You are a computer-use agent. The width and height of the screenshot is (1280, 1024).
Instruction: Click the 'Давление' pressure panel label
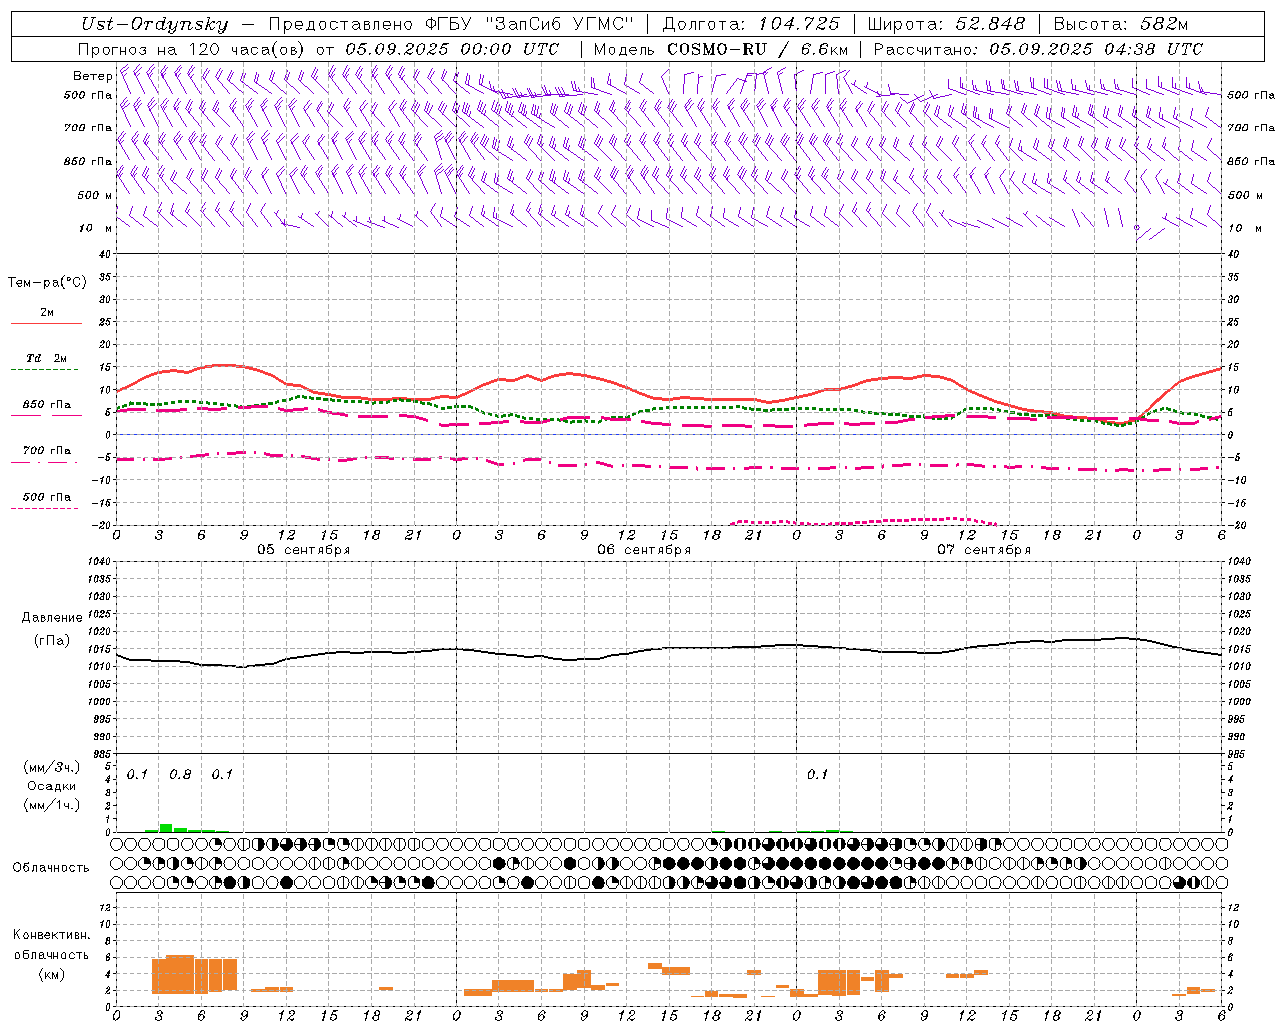click(x=52, y=618)
